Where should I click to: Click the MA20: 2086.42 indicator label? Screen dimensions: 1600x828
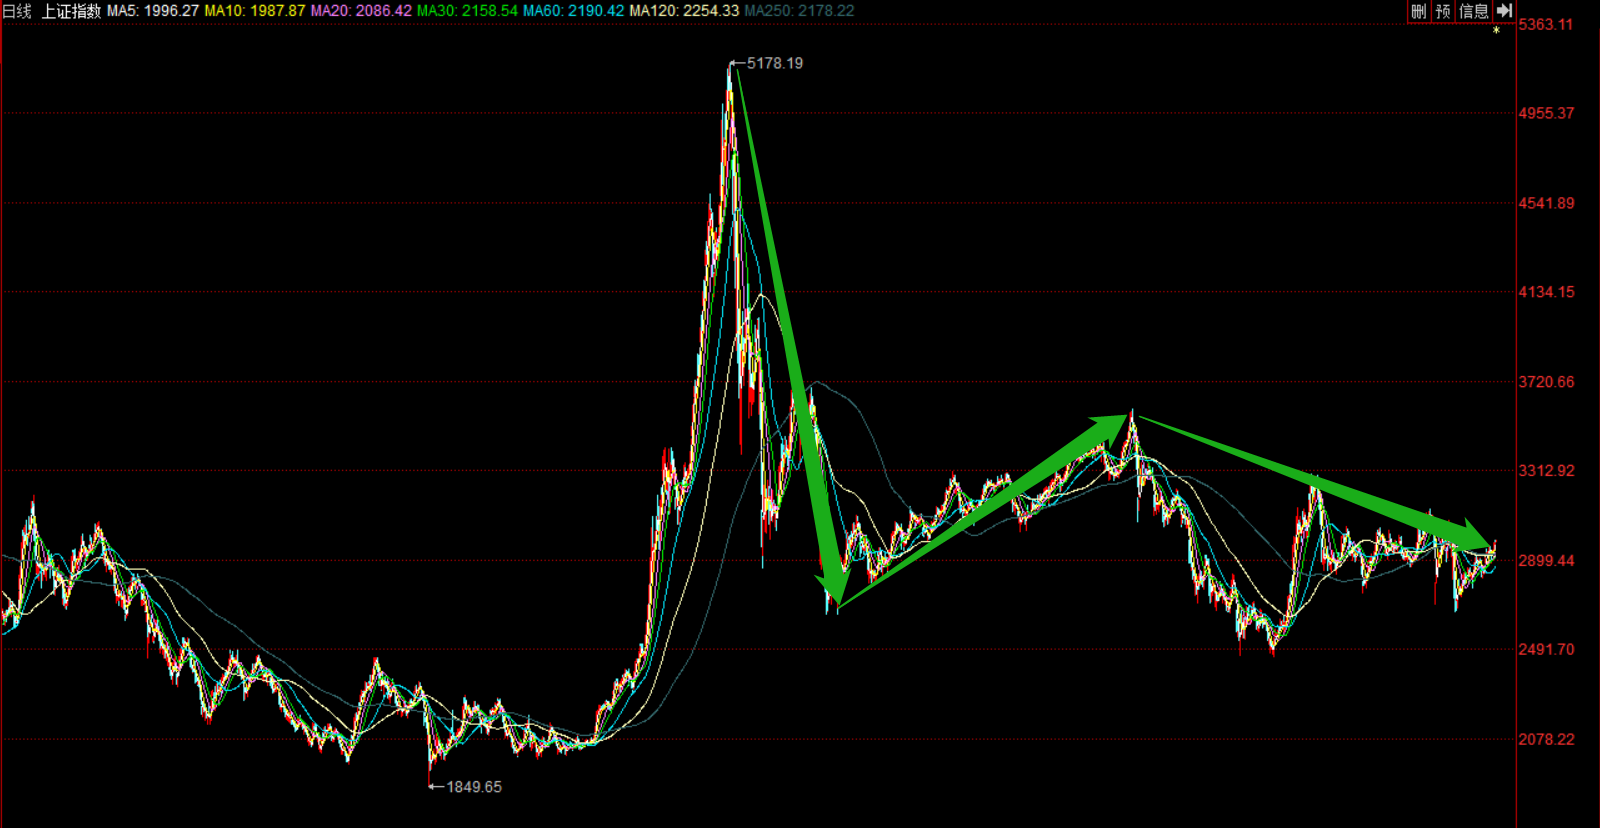point(361,11)
